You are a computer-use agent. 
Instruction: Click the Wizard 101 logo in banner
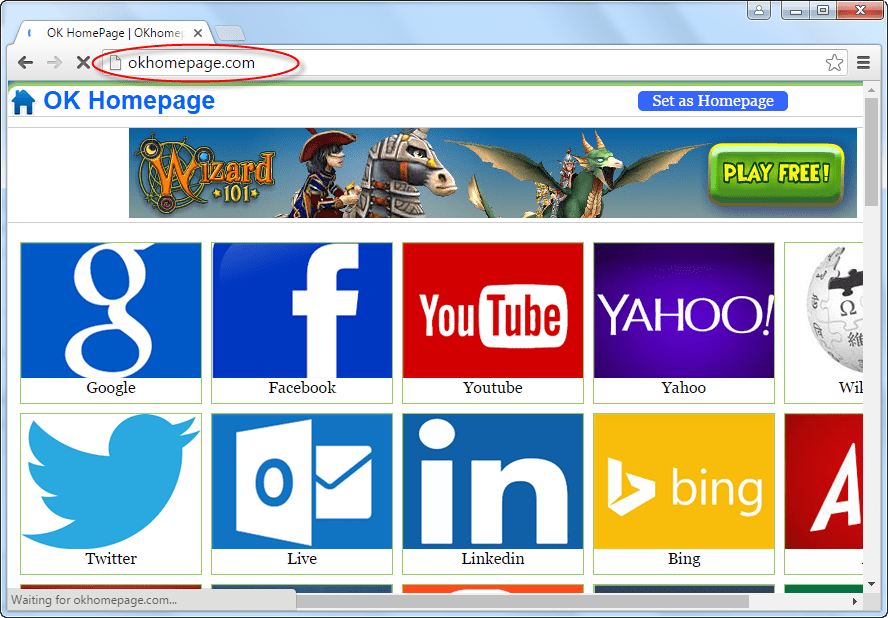[x=207, y=173]
